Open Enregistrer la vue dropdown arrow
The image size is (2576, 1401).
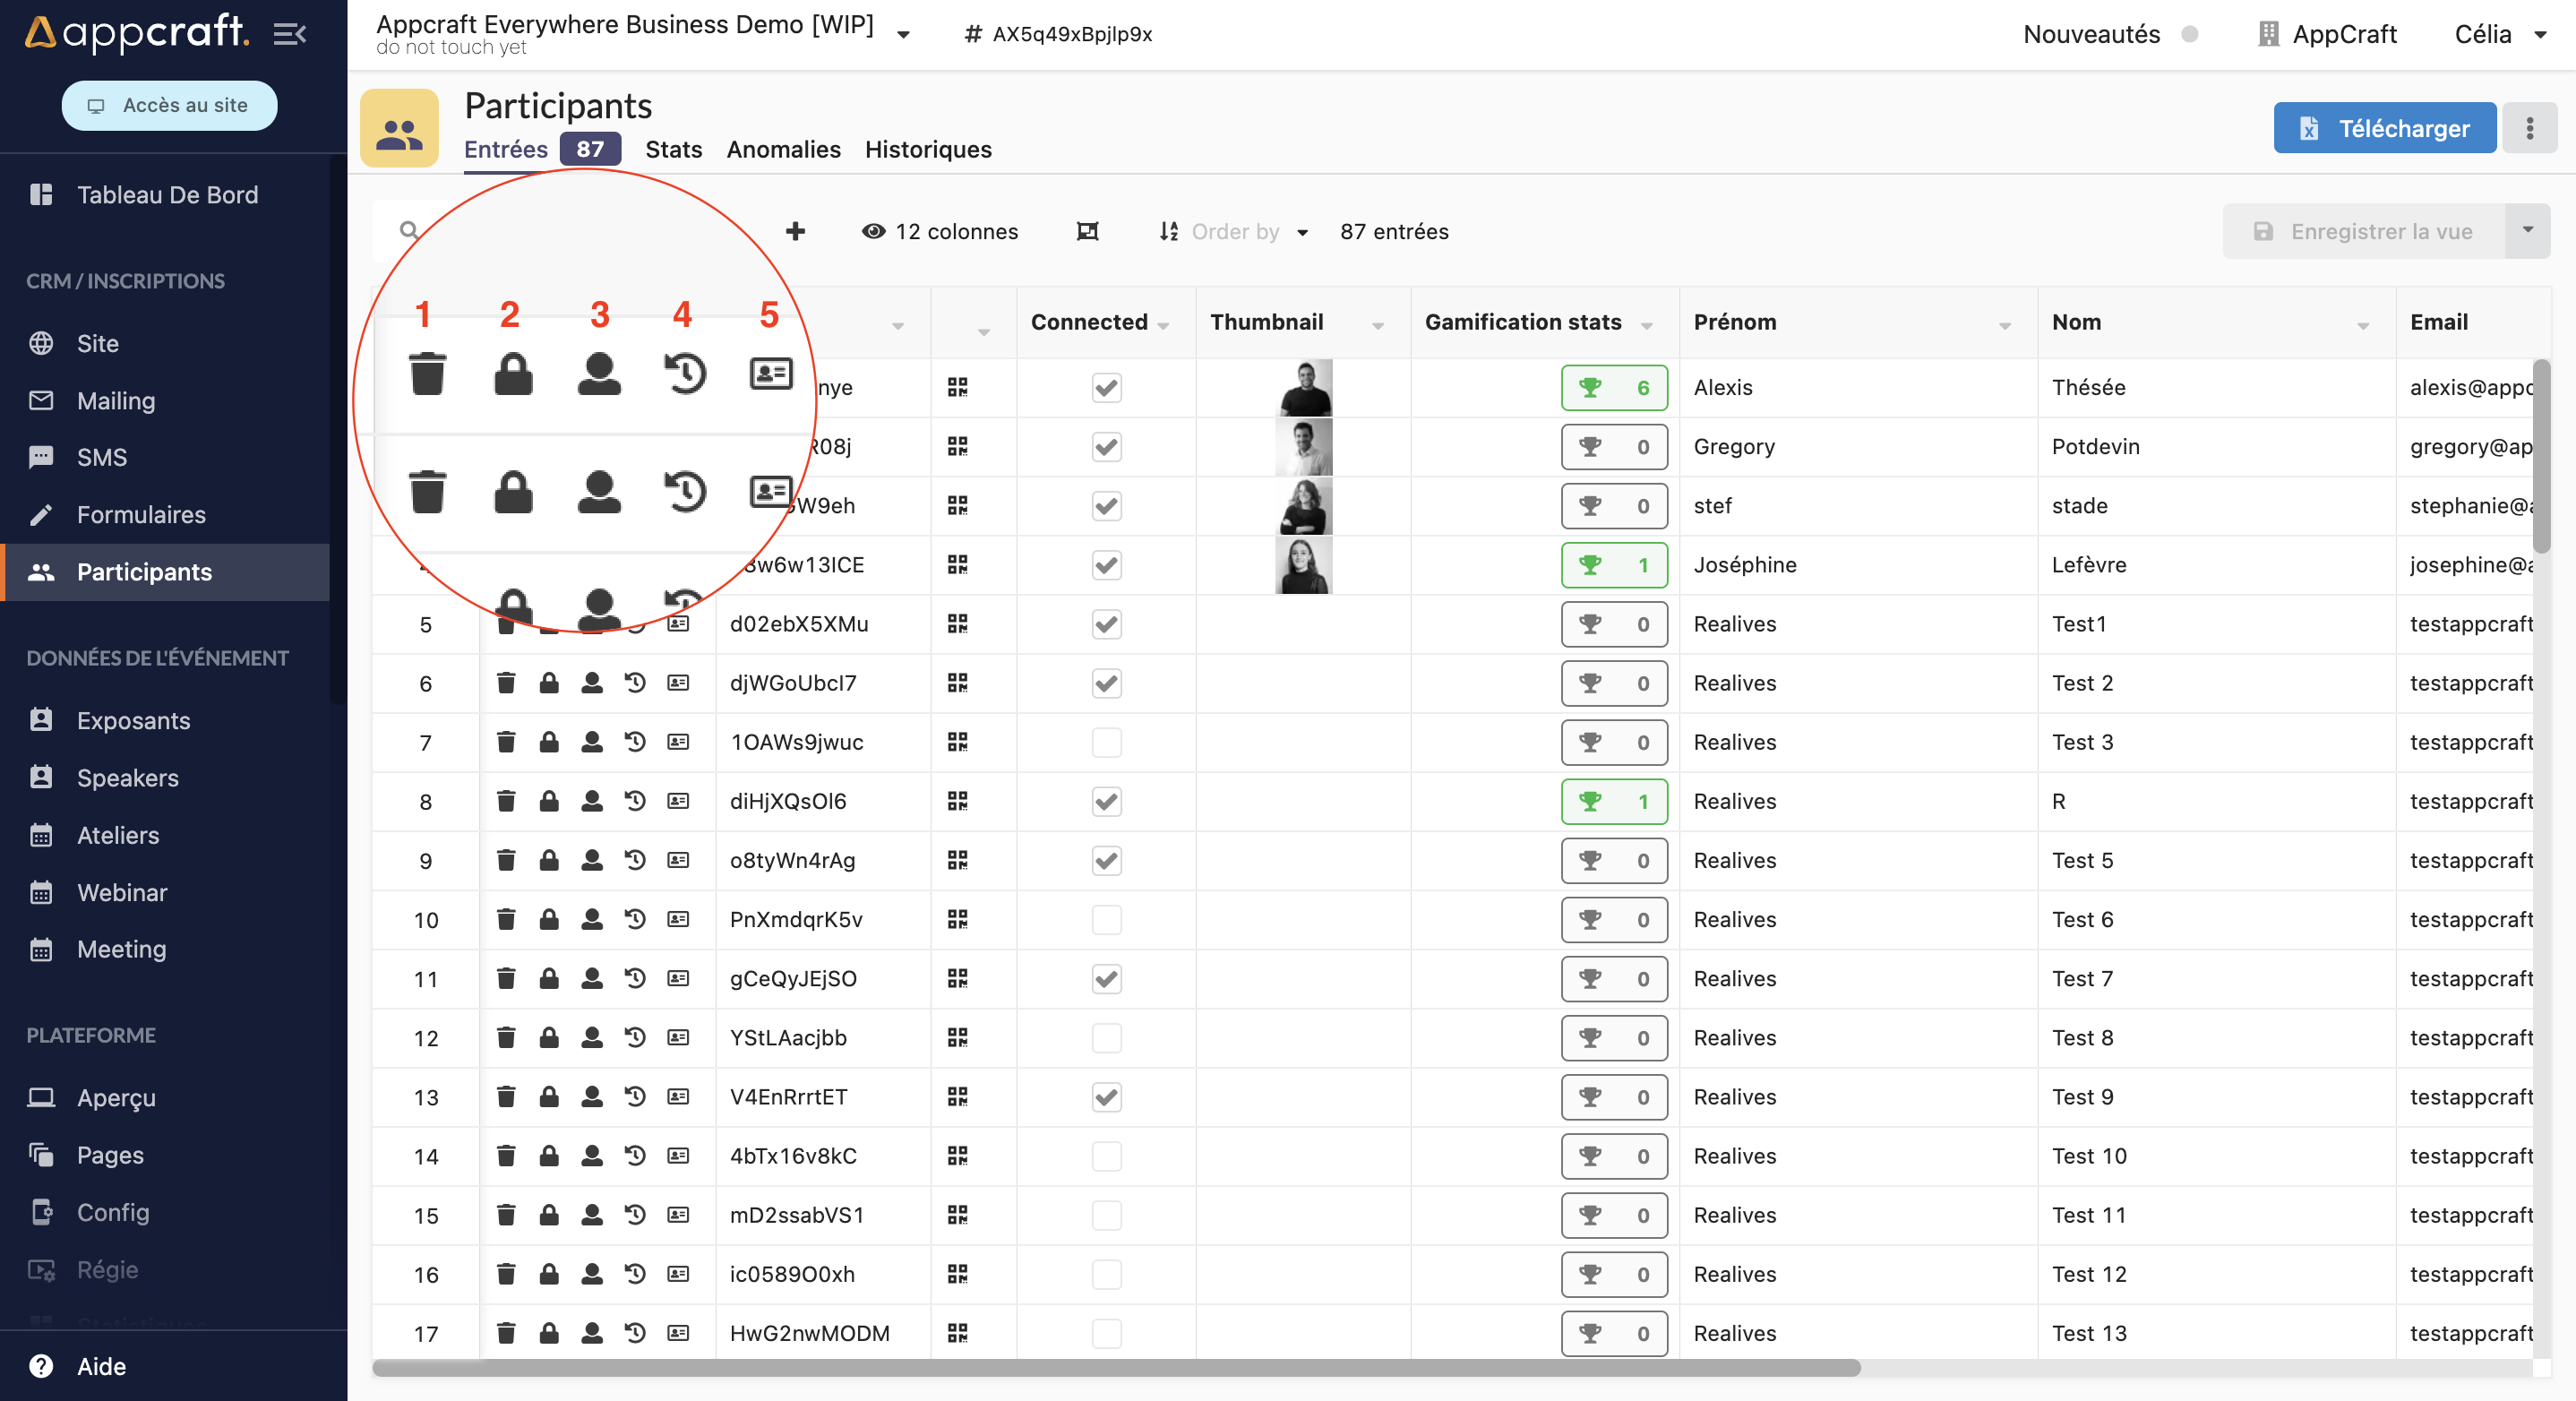click(2528, 231)
